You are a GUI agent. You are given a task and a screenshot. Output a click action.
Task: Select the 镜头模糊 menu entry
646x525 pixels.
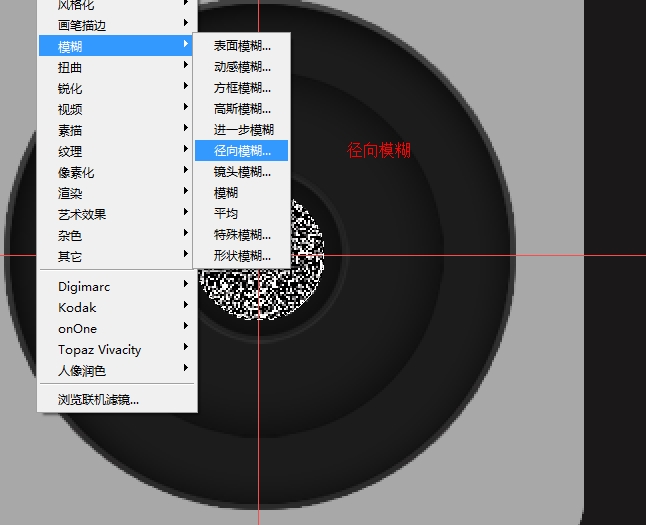[x=242, y=172]
